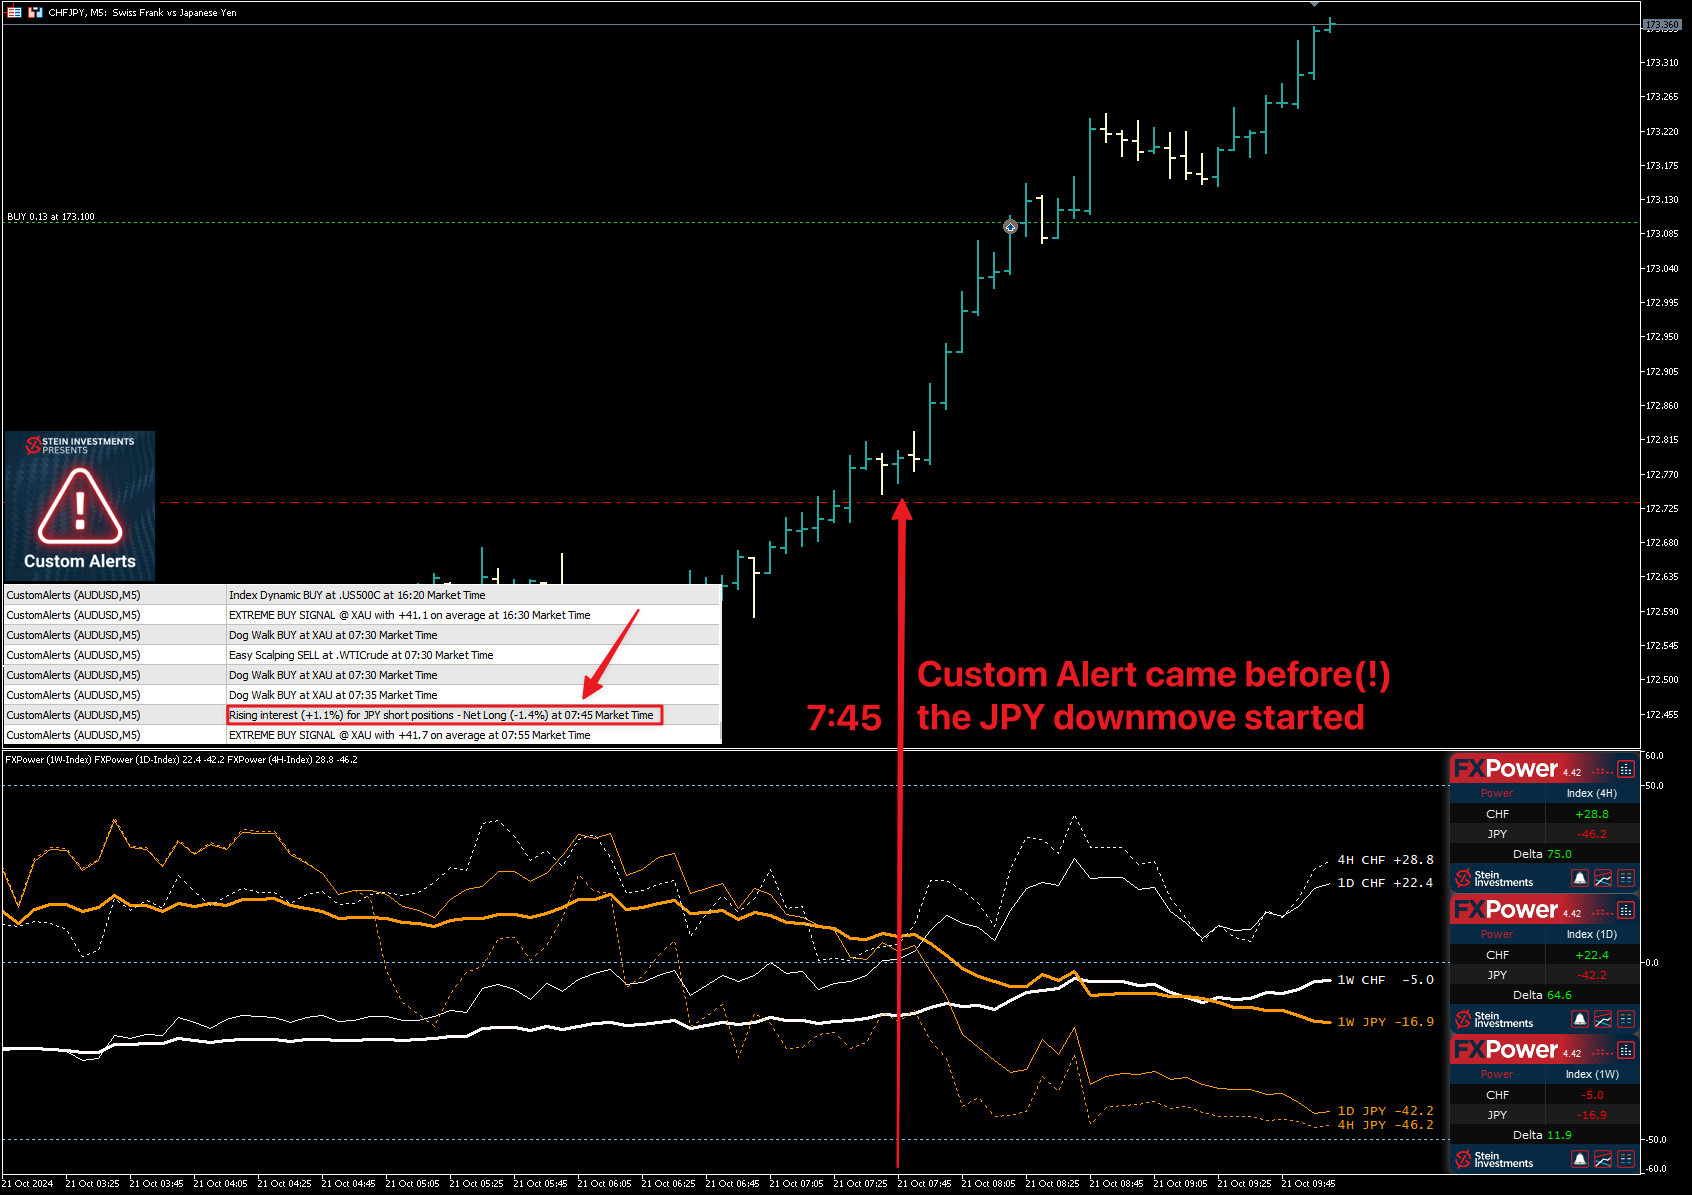Select 'Easy Scalping SELL at .WTICrude' alert
Image resolution: width=1692 pixels, height=1195 pixels.
[362, 655]
